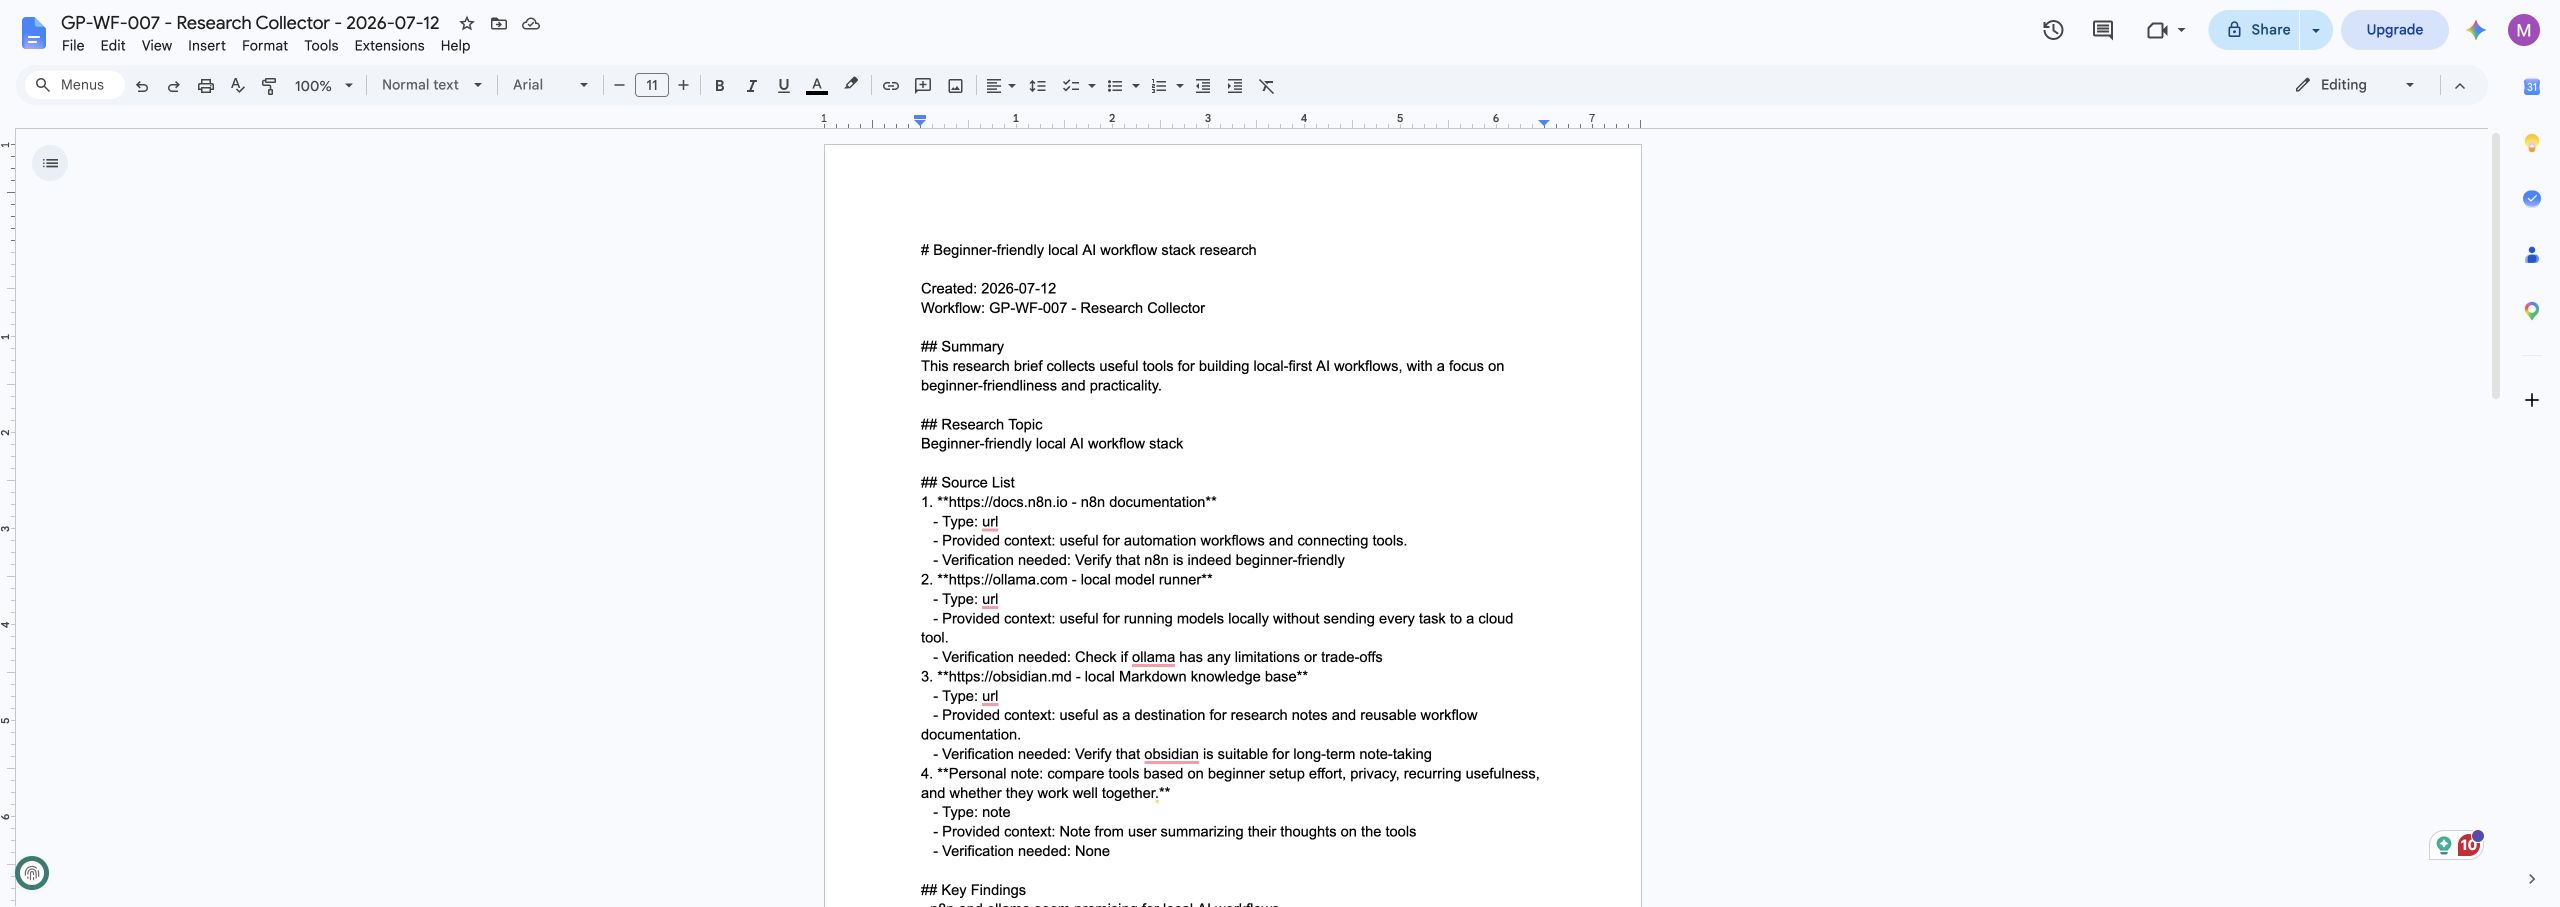Click the font size field
This screenshot has height=907, width=2560.
(x=652, y=85)
